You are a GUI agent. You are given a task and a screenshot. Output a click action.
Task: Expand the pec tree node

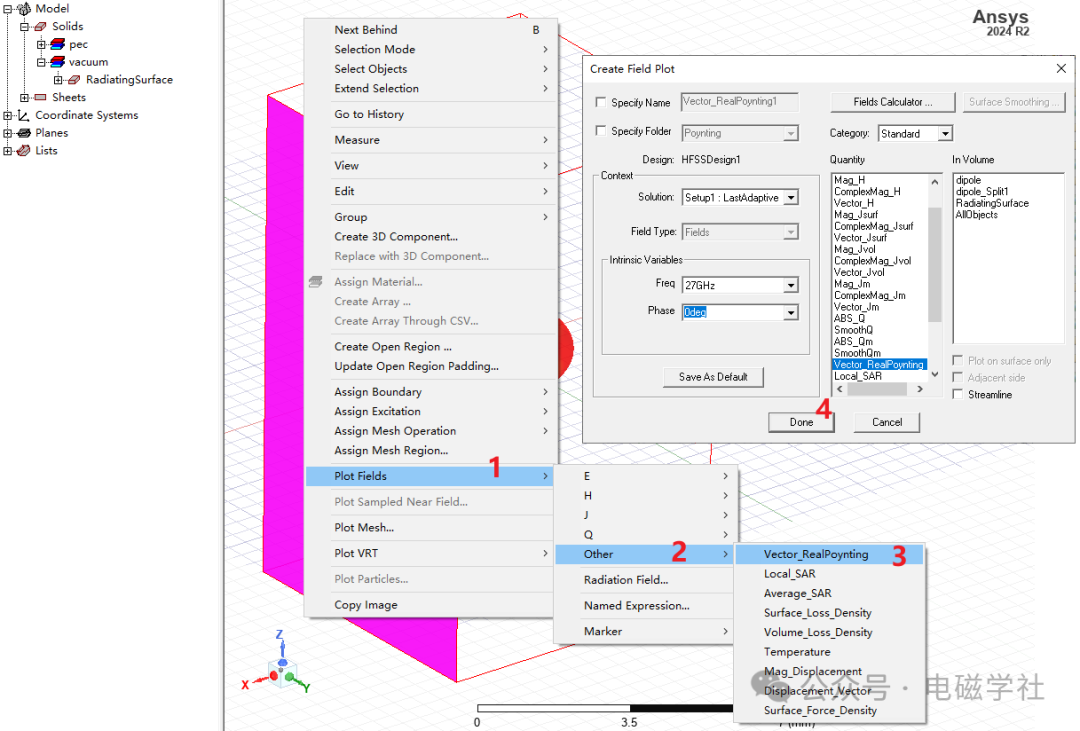click(41, 45)
